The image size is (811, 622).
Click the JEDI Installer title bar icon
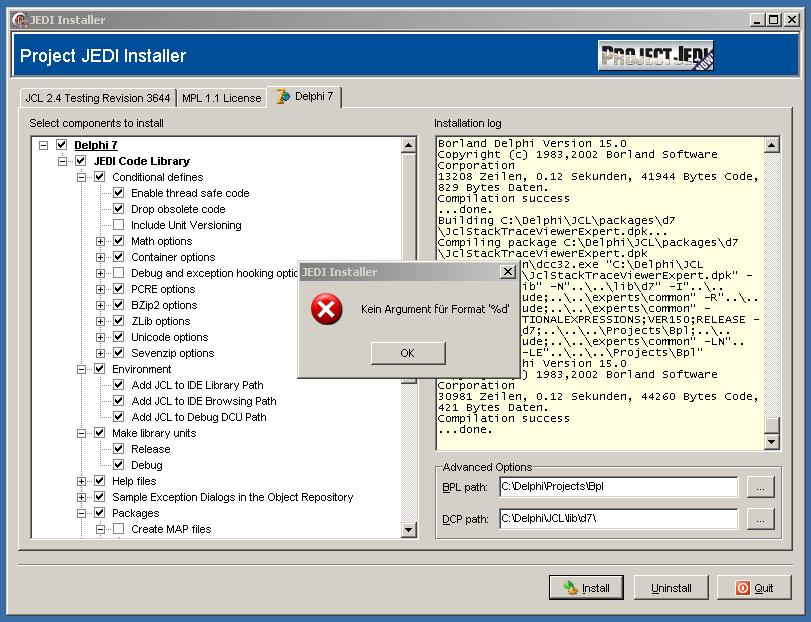[x=10, y=20]
